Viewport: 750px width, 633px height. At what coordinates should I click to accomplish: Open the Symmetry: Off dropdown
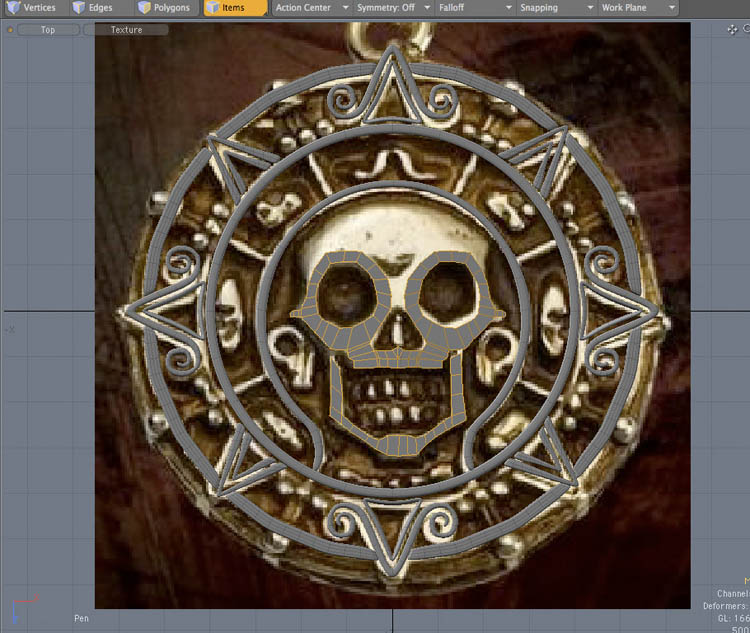coord(393,8)
